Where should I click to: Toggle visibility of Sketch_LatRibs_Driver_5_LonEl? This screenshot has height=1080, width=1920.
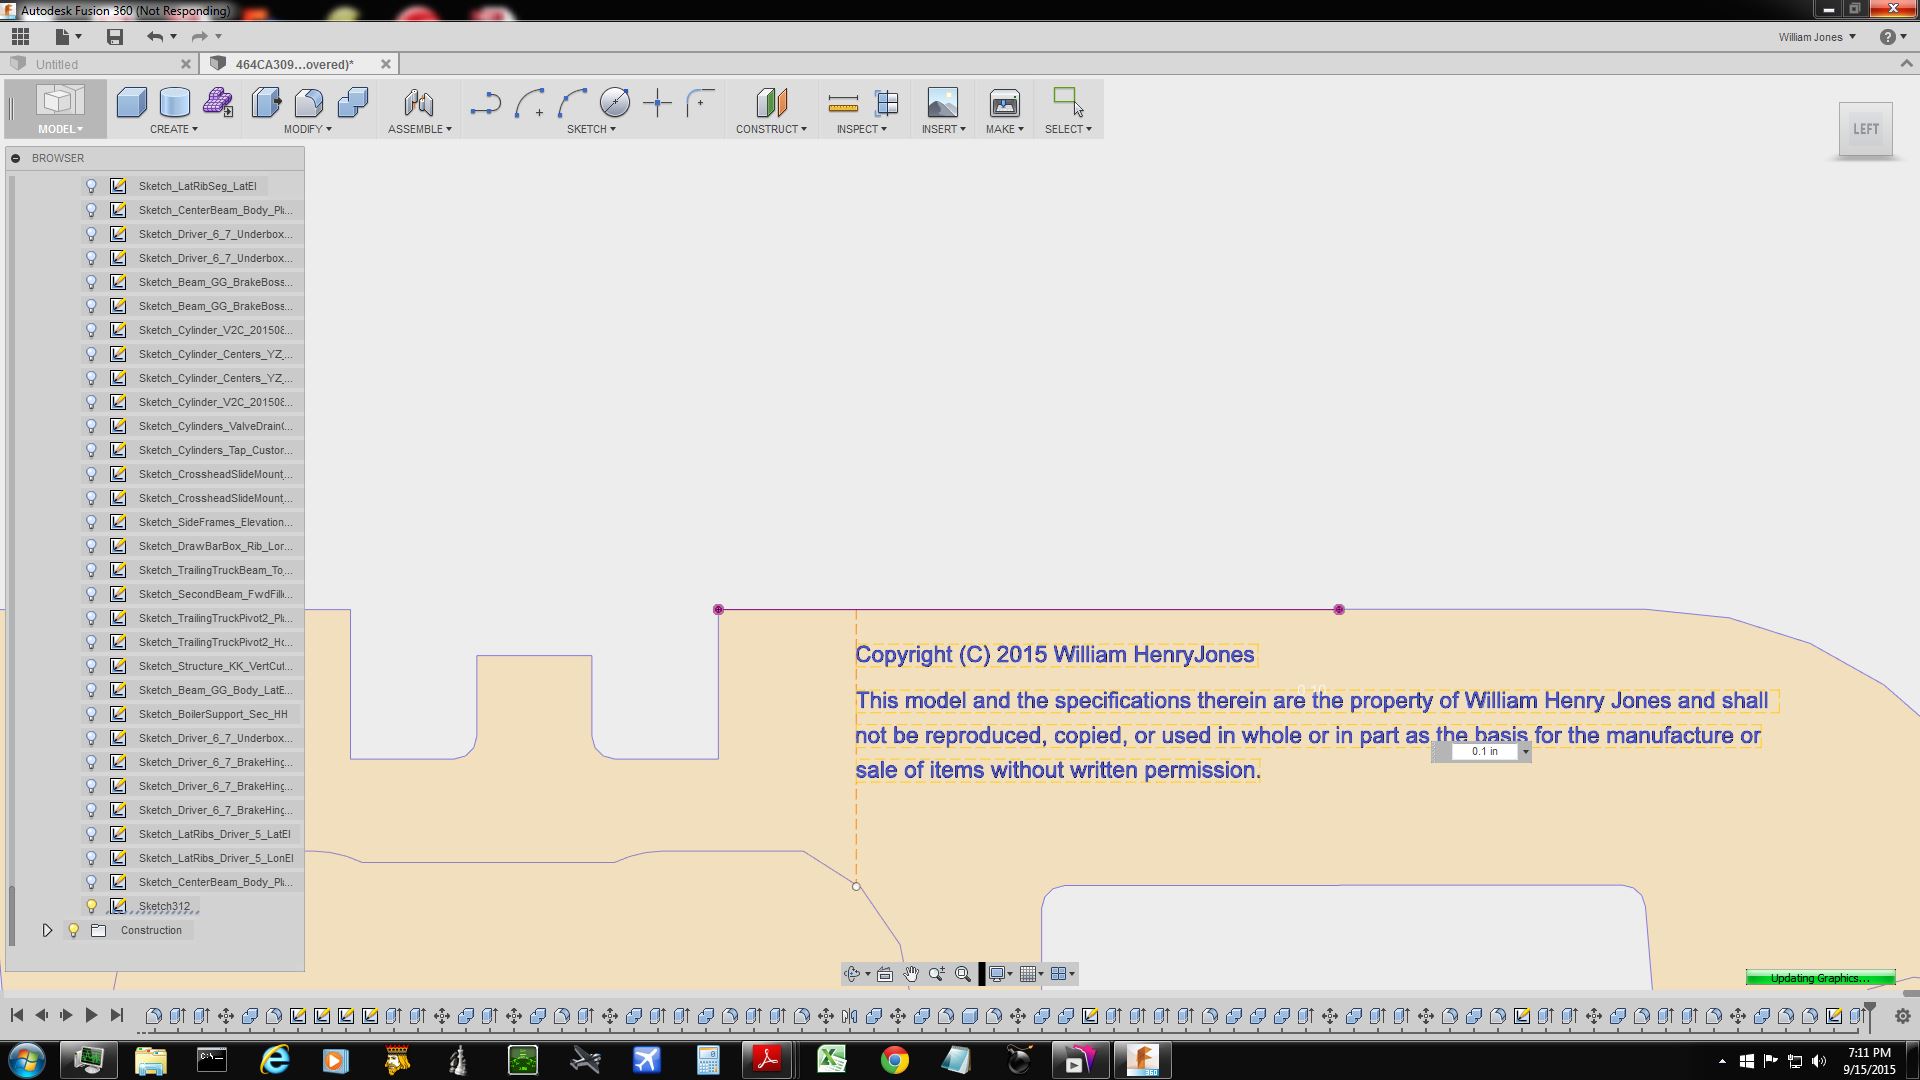(91, 858)
